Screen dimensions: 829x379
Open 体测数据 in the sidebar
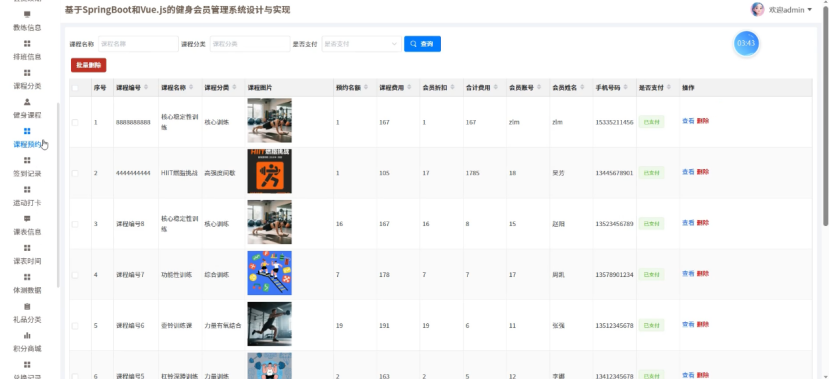(x=27, y=290)
